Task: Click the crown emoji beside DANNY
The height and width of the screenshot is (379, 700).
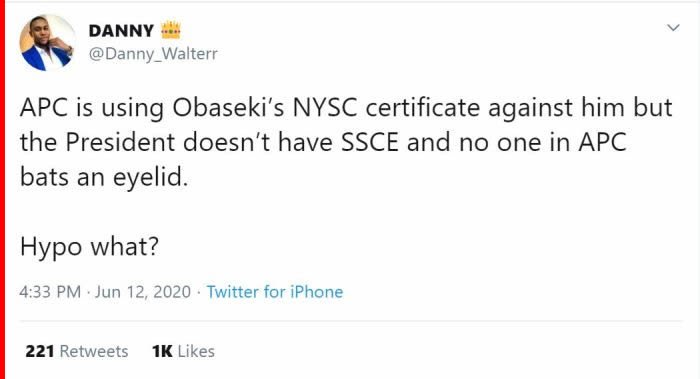Action: [171, 30]
